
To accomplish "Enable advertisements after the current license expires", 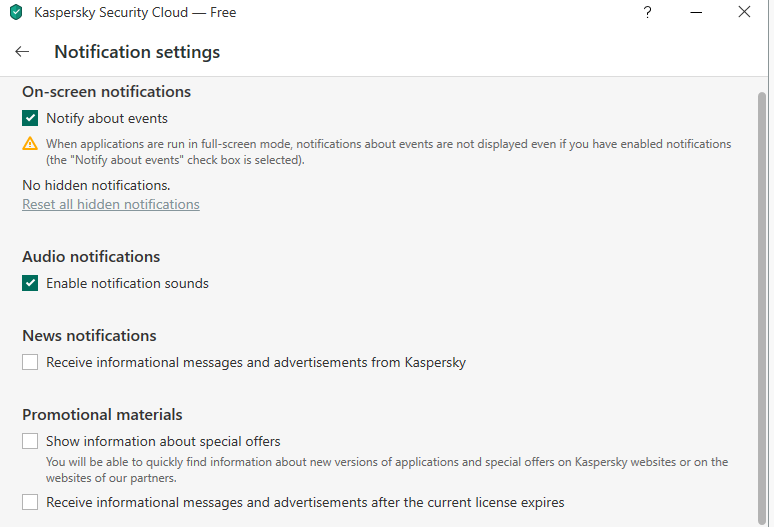I will (x=30, y=502).
